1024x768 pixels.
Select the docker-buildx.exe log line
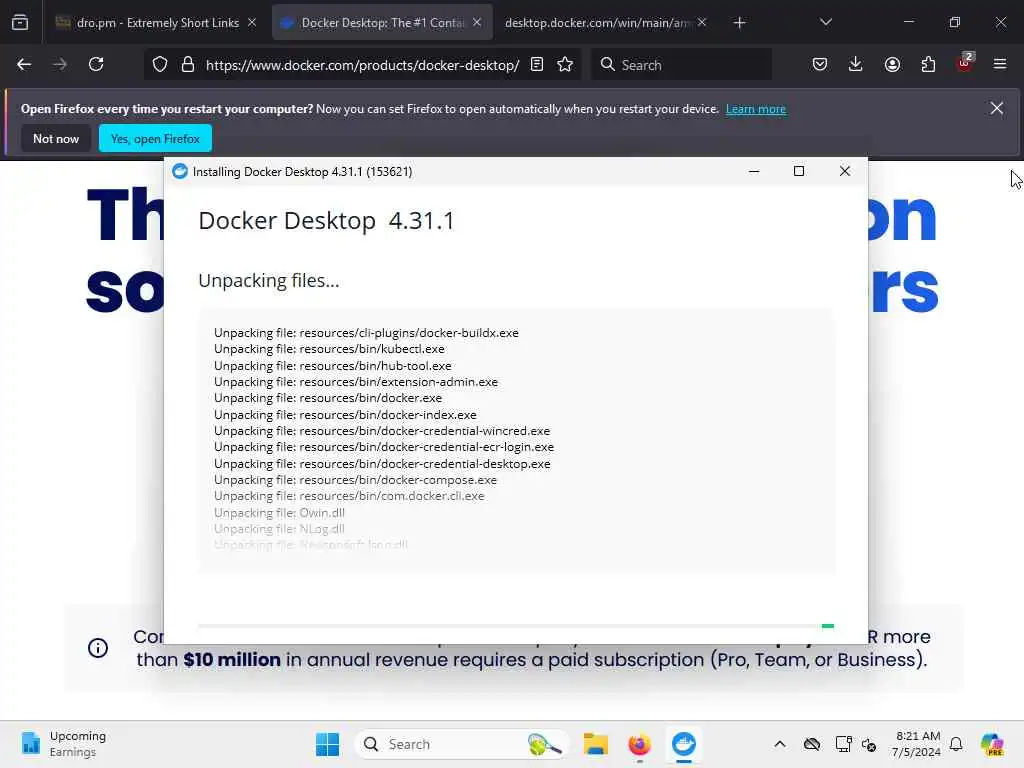366,332
